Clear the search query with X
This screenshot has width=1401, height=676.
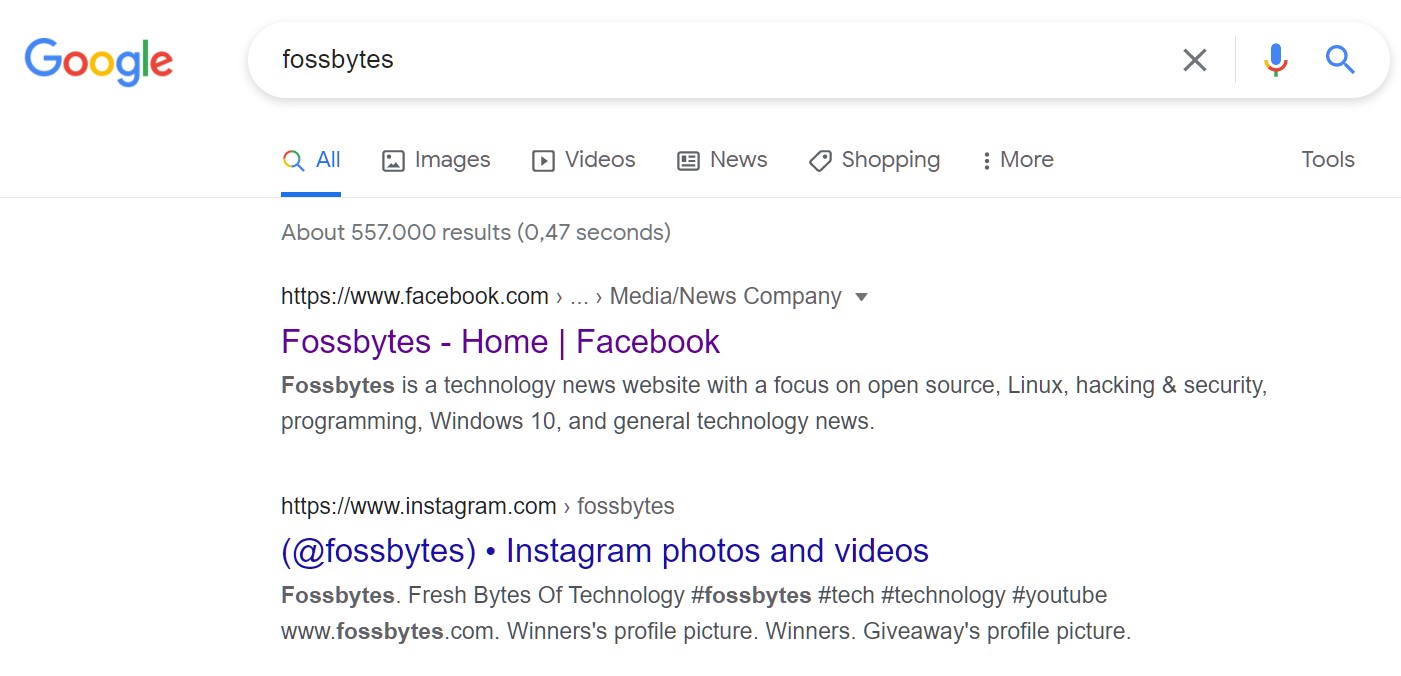1194,60
